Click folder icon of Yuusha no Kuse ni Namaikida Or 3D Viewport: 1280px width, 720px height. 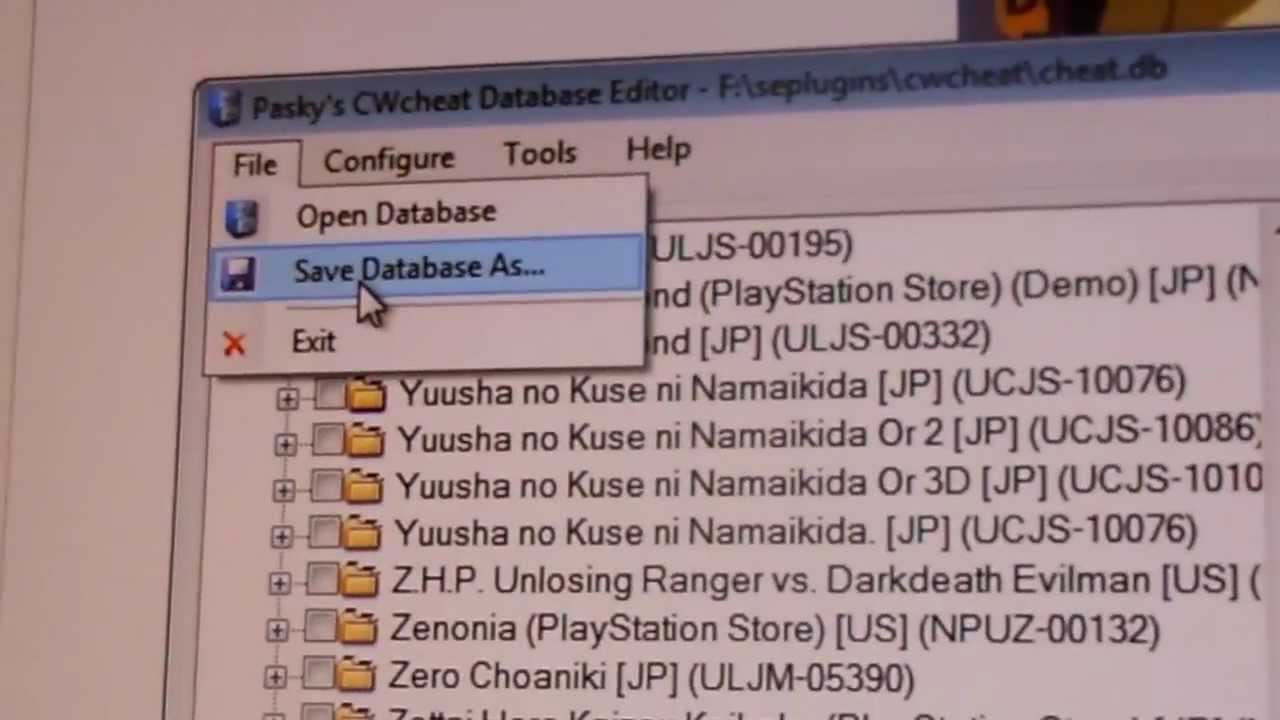pyautogui.click(x=364, y=487)
